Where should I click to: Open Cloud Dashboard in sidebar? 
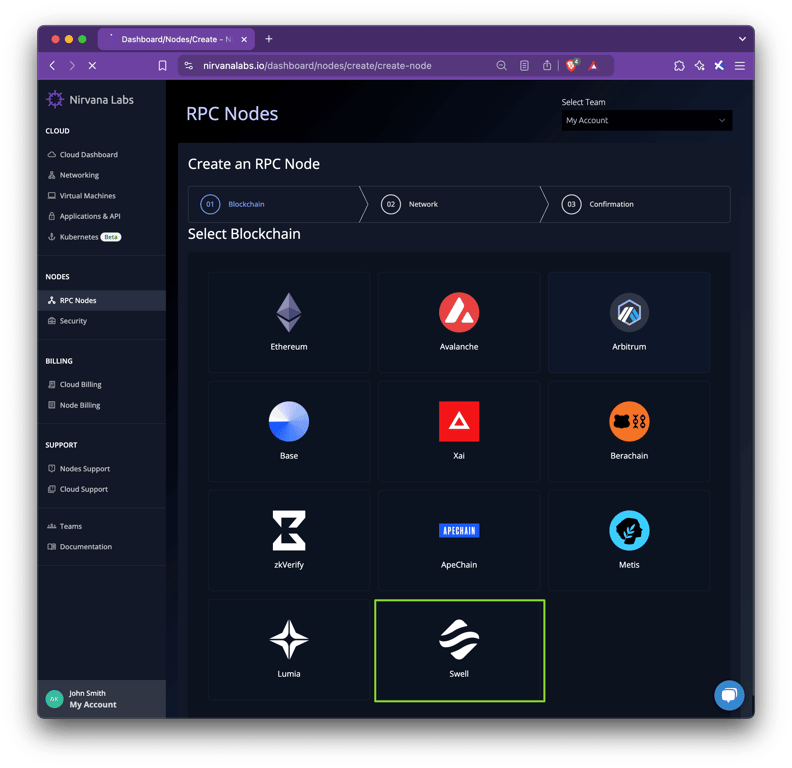[83, 155]
